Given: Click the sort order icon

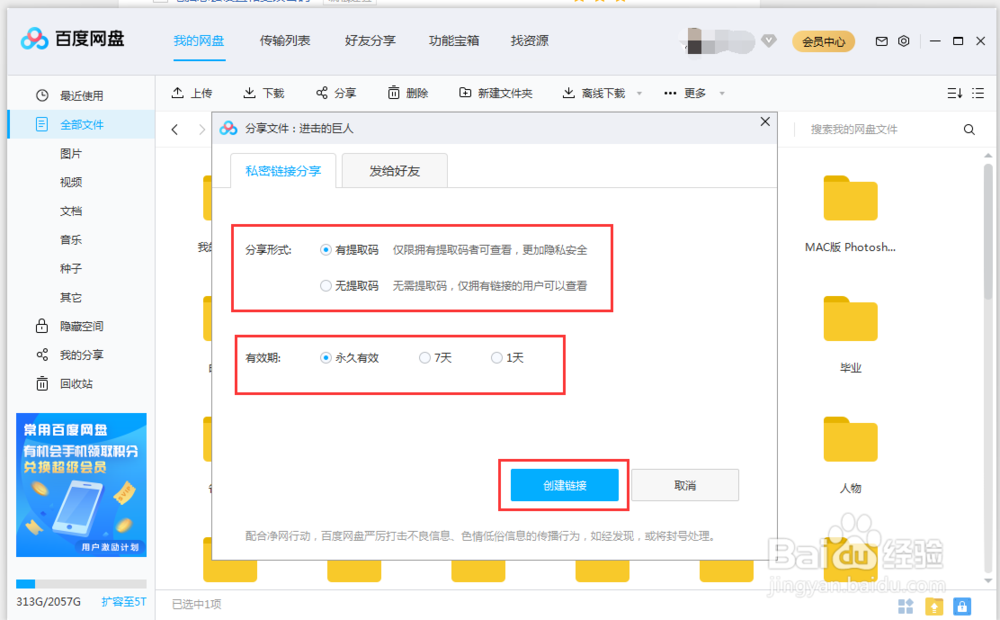Looking at the screenshot, I should click(x=955, y=93).
